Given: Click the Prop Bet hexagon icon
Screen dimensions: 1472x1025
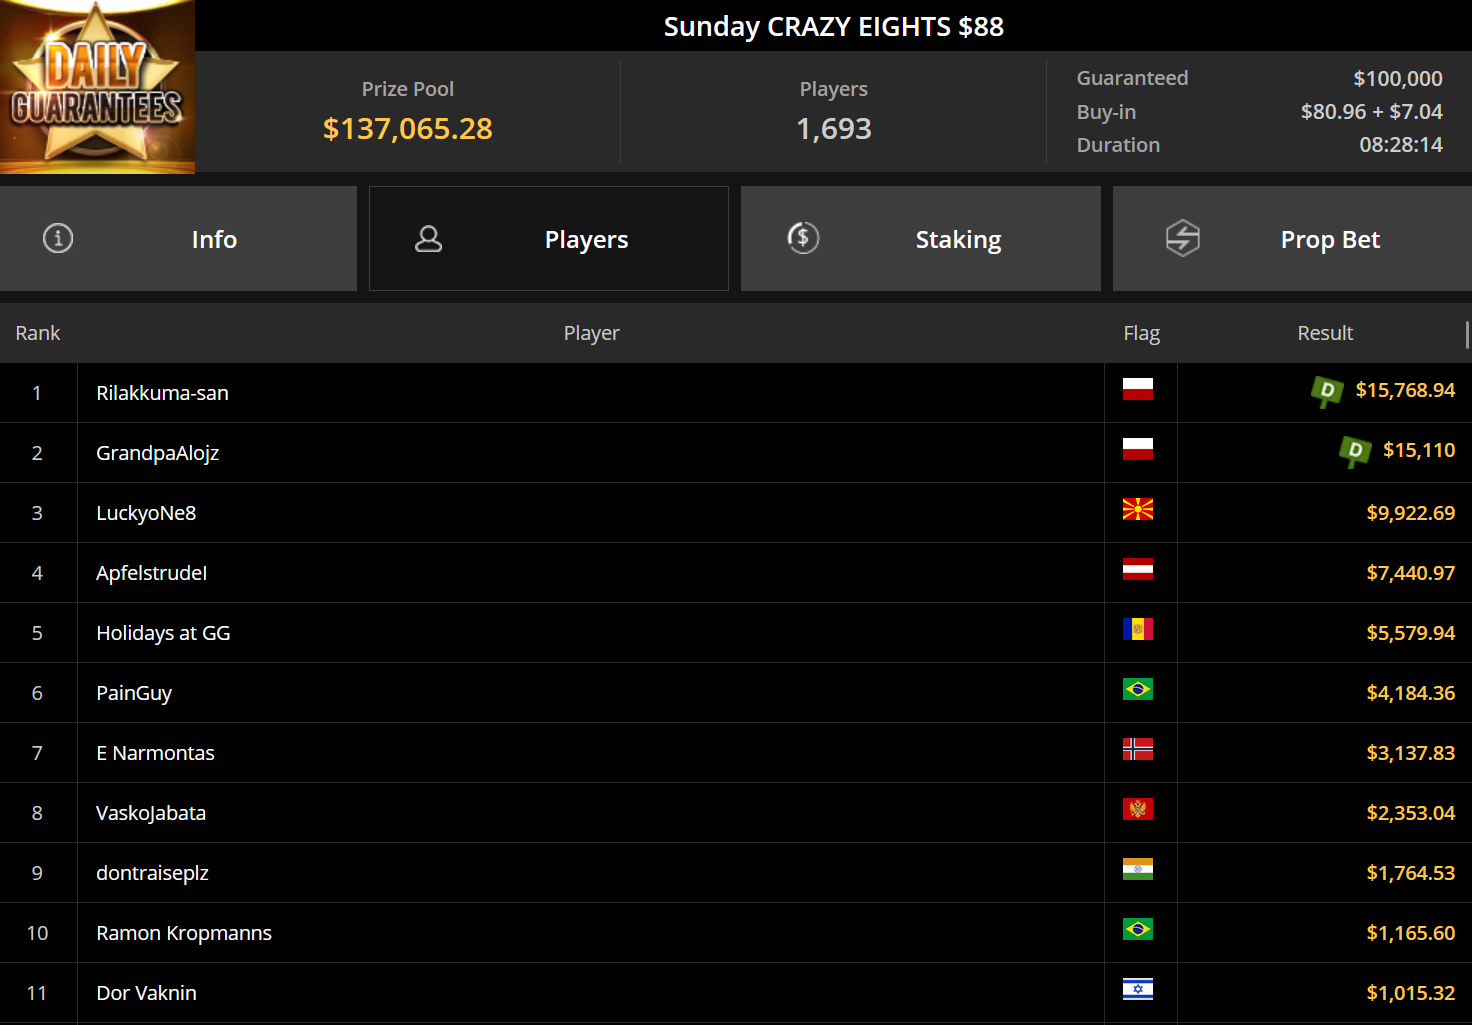Looking at the screenshot, I should pyautogui.click(x=1183, y=238).
